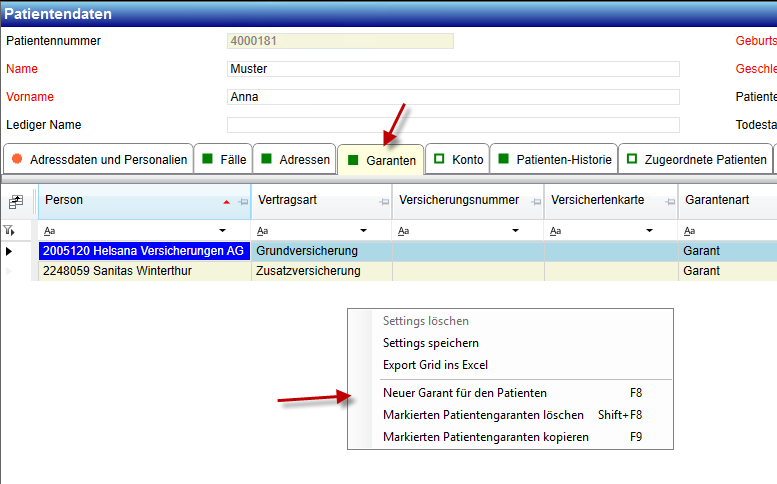Viewport: 777px width, 484px height.
Task: Click the Aa filter operator in Versichertenkarte column
Action: pos(555,231)
